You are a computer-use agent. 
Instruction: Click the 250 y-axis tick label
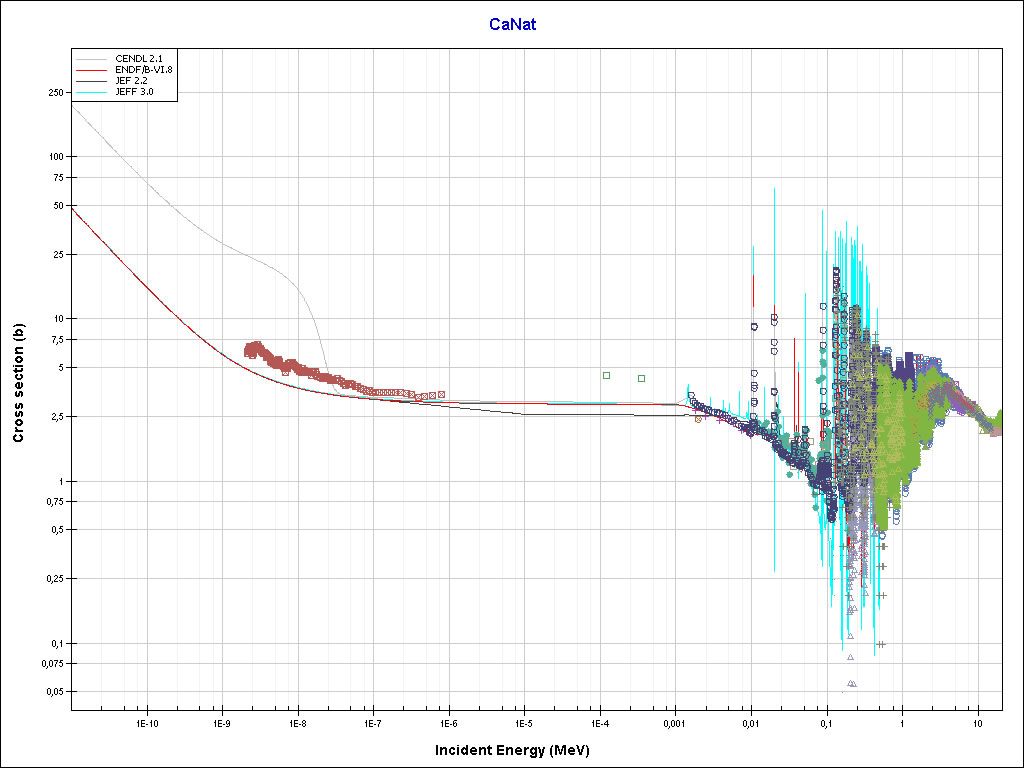pyautogui.click(x=55, y=93)
